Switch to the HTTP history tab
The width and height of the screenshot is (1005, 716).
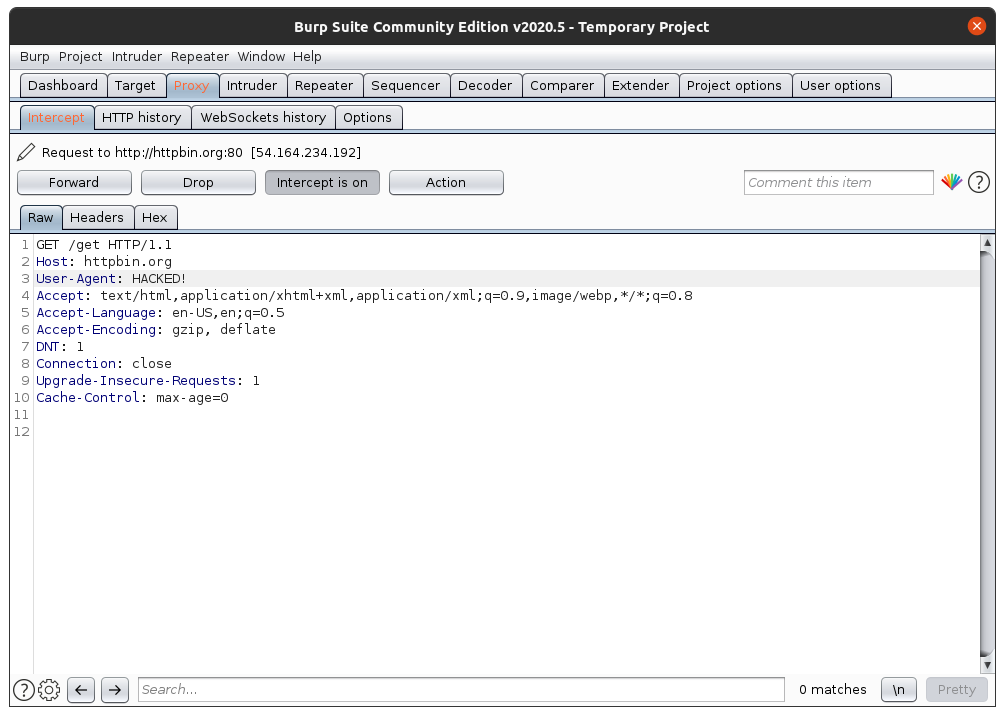[142, 117]
